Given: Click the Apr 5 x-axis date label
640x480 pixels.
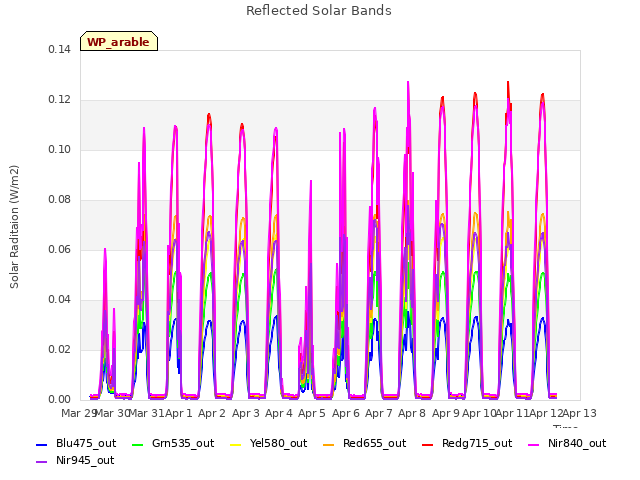Looking at the screenshot, I should coord(312,413).
